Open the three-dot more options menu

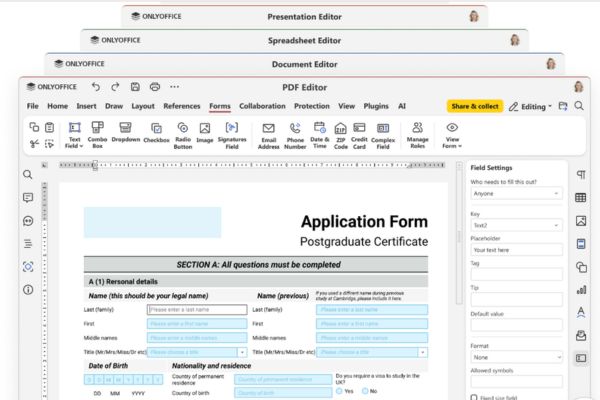(174, 87)
